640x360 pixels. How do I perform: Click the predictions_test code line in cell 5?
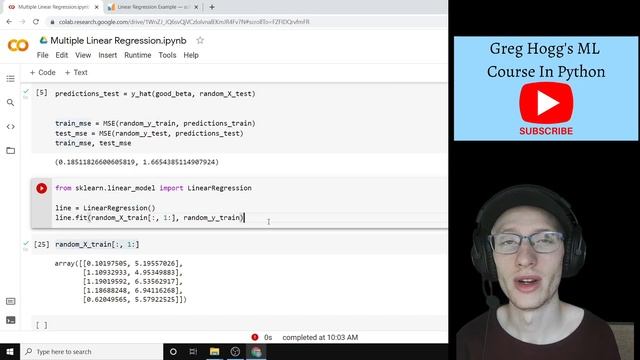coord(155,93)
